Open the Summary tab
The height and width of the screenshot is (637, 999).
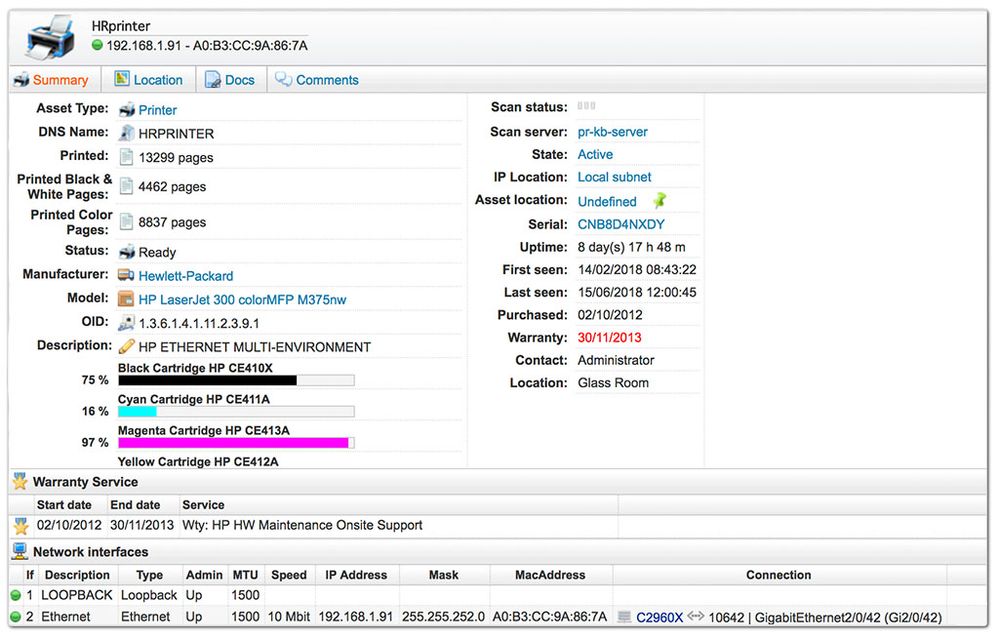click(52, 80)
